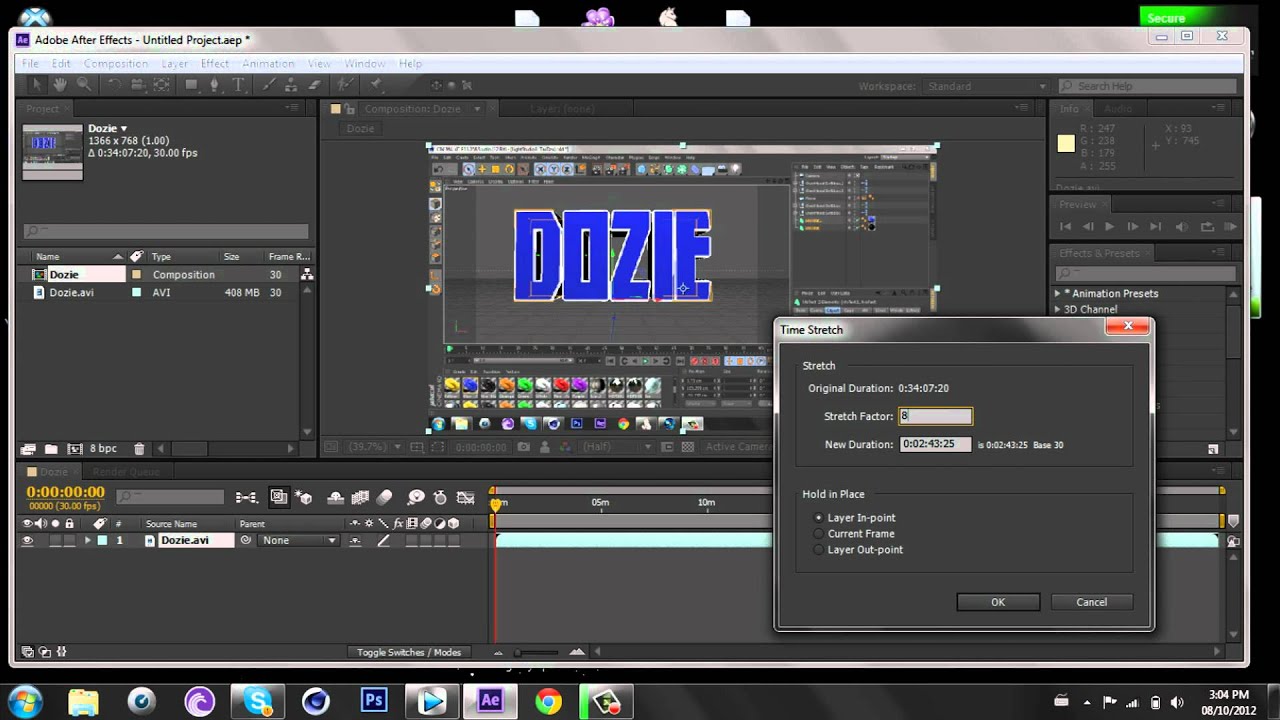Open the File menu
1280x720 pixels.
(31, 64)
